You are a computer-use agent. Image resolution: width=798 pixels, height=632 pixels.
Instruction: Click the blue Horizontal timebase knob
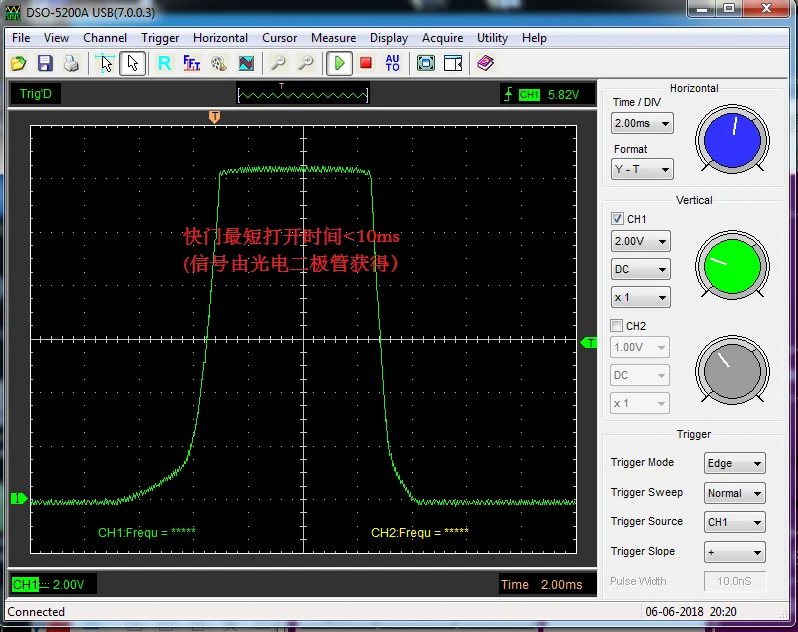[x=733, y=139]
